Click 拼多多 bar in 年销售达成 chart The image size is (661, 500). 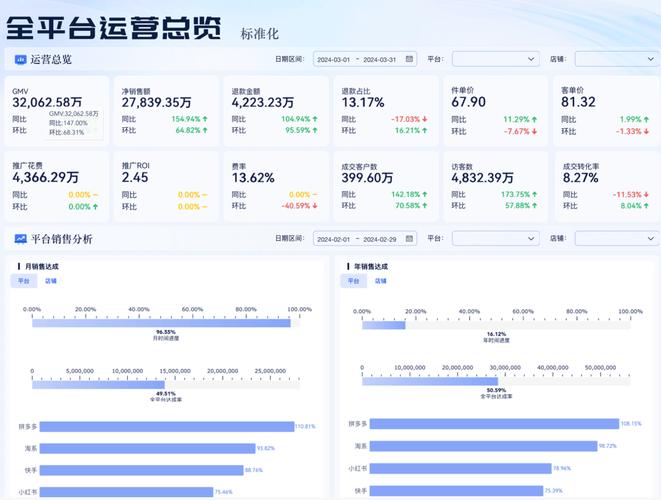click(494, 424)
